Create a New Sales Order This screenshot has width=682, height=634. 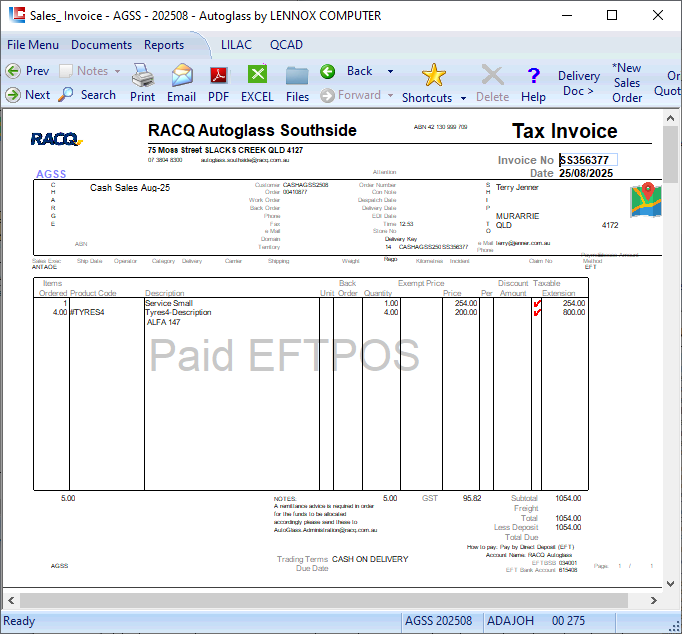(627, 83)
